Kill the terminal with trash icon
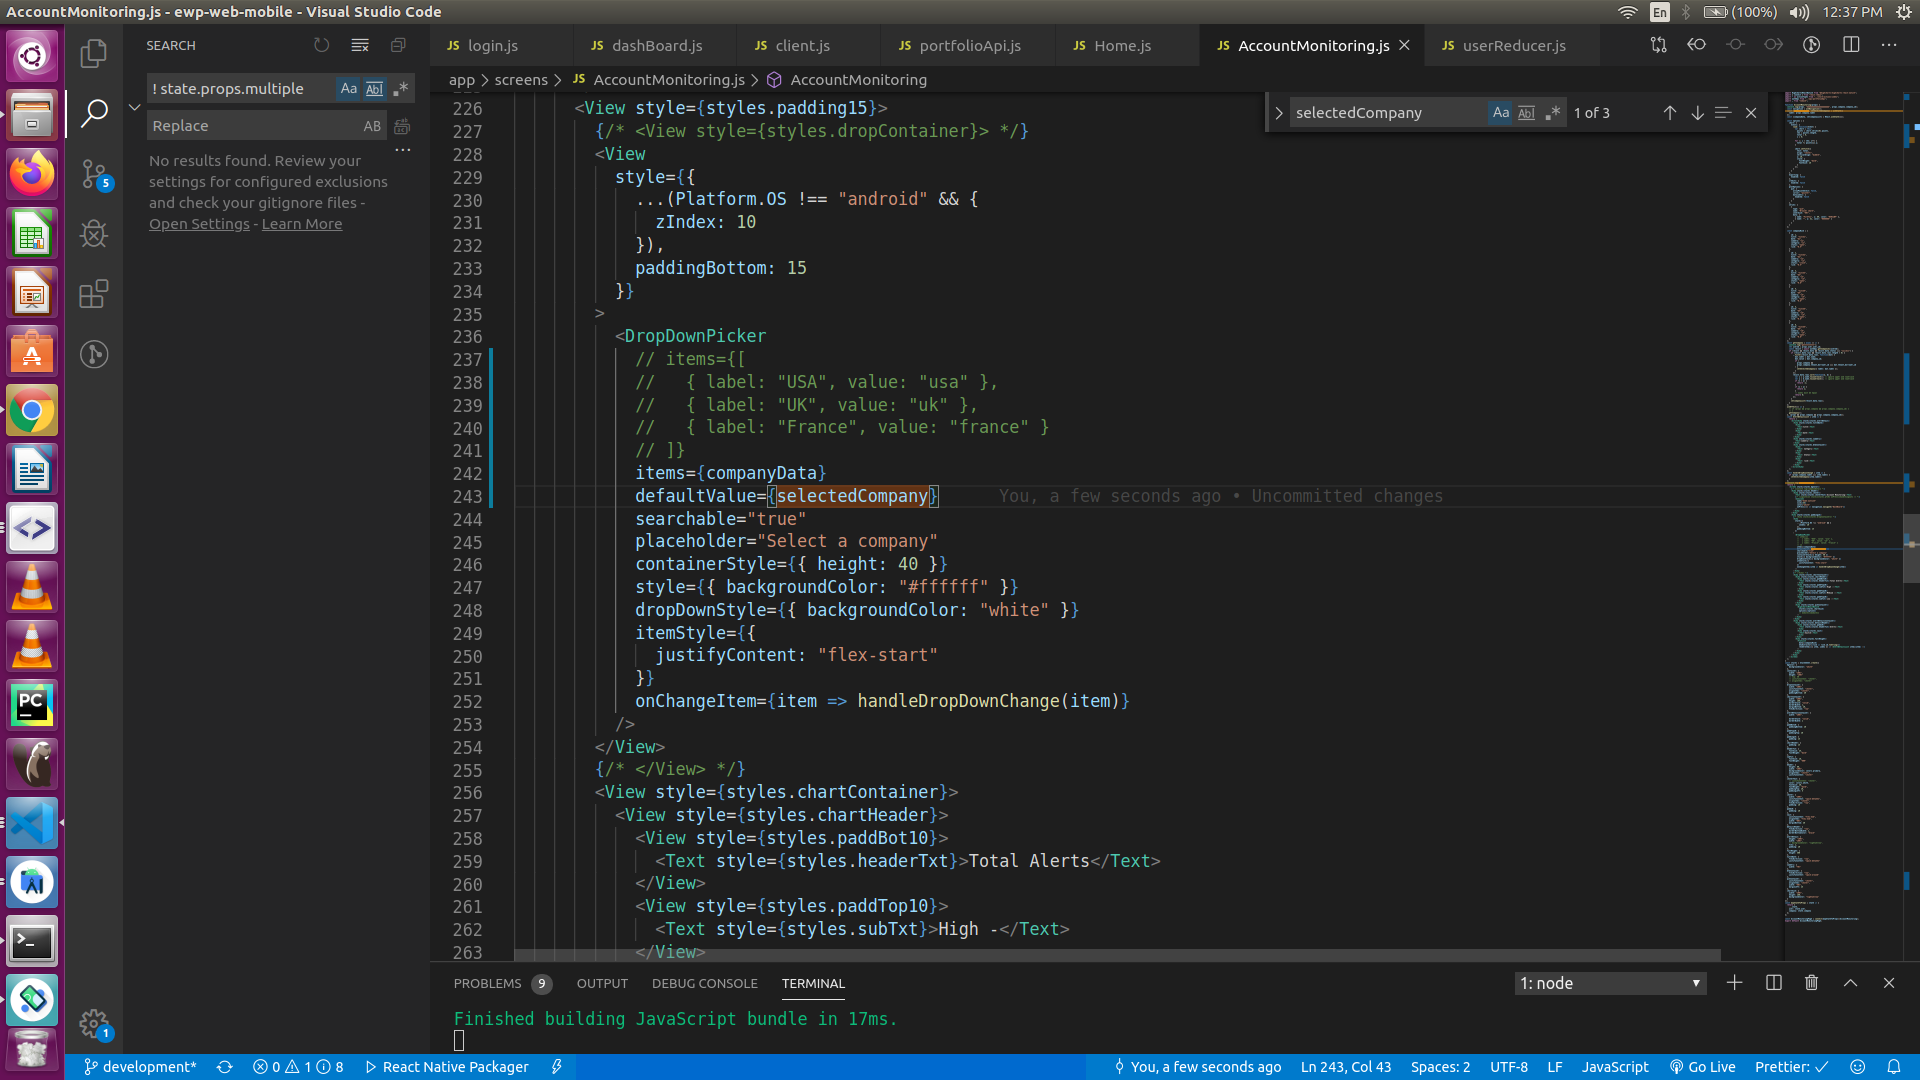The image size is (1920, 1080). 1811,983
